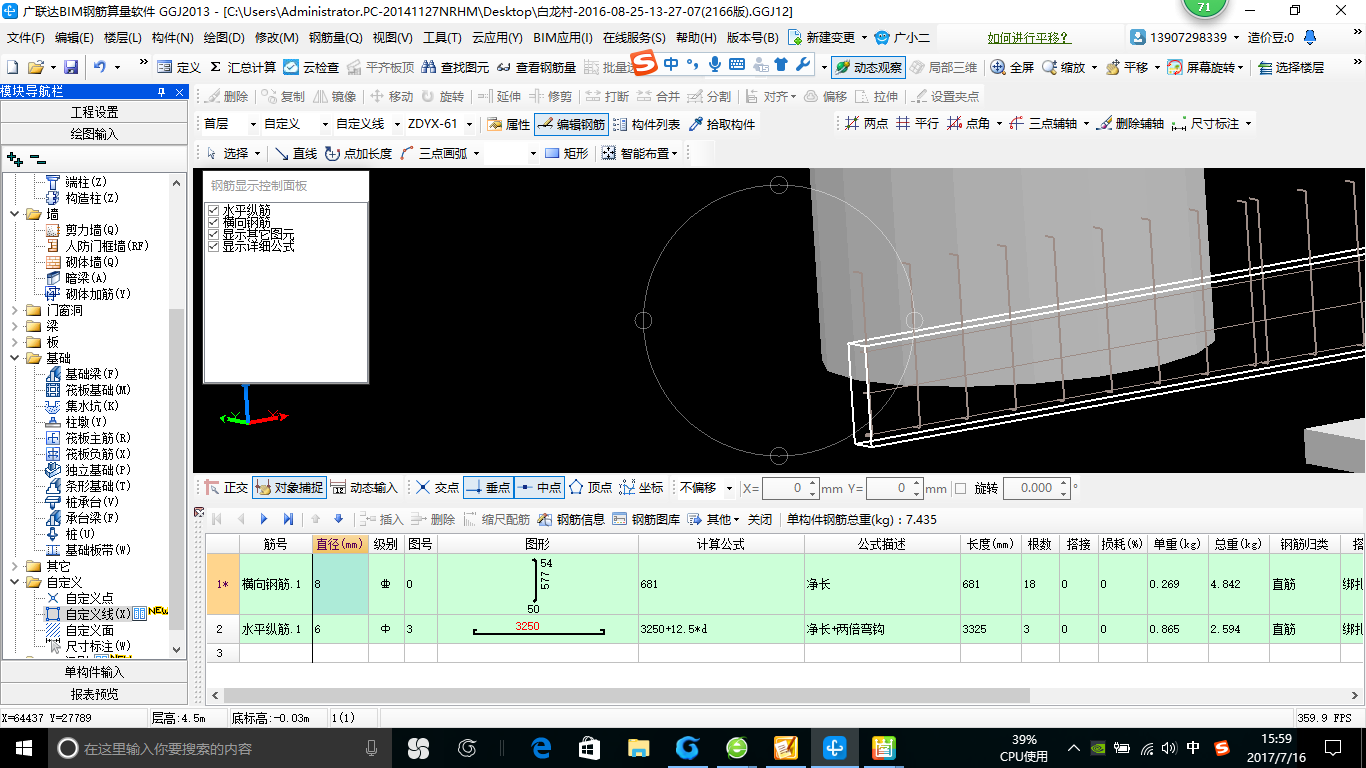Open Microsoft Edge from the taskbar
This screenshot has width=1366, height=768.
(541, 747)
